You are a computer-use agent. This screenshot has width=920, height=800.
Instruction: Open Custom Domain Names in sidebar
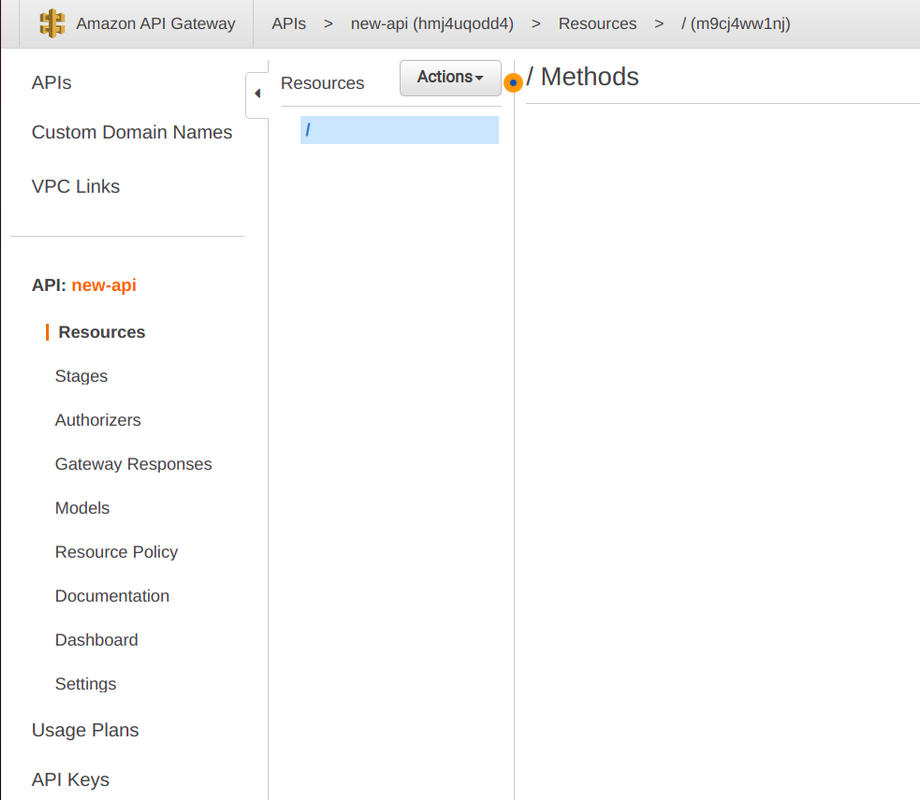tap(132, 132)
